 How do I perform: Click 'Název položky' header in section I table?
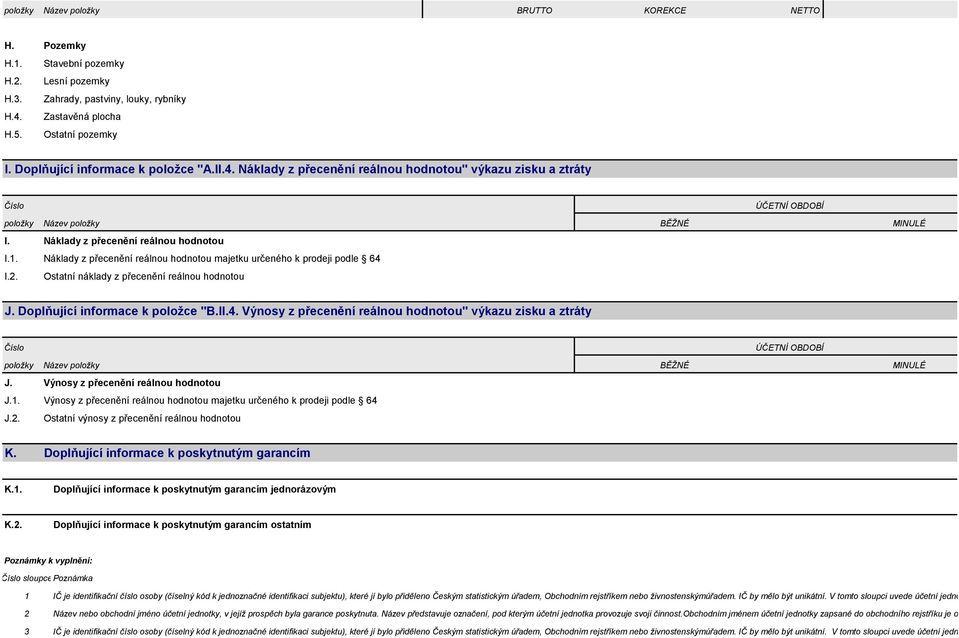[71, 223]
